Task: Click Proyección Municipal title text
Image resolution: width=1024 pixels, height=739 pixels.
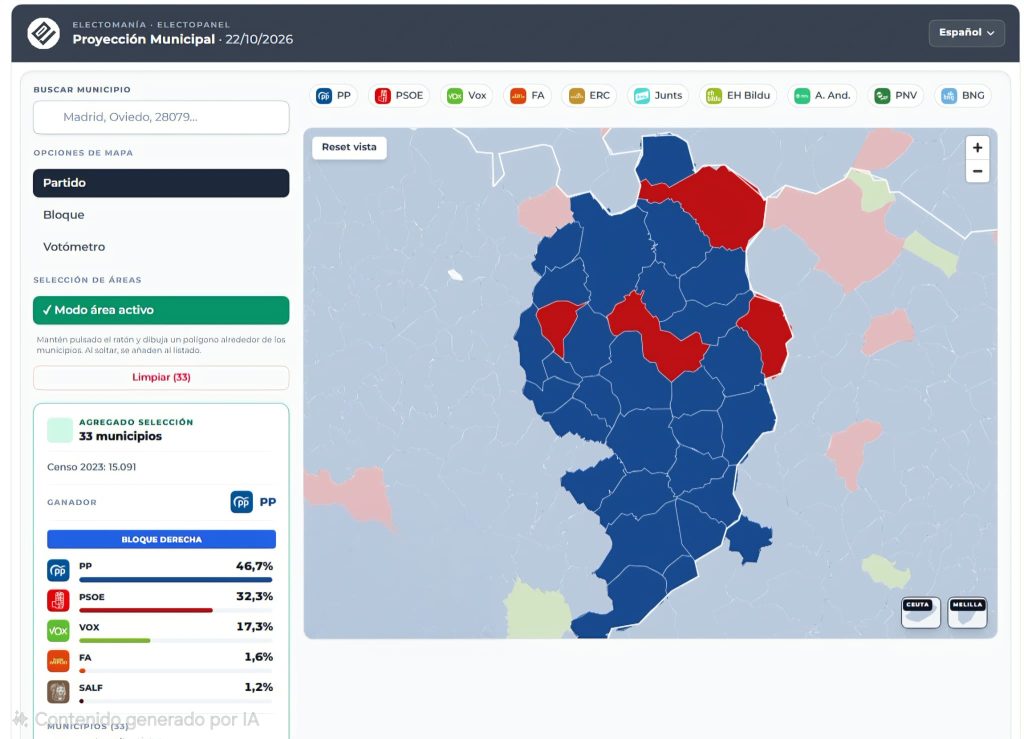Action: tap(144, 39)
